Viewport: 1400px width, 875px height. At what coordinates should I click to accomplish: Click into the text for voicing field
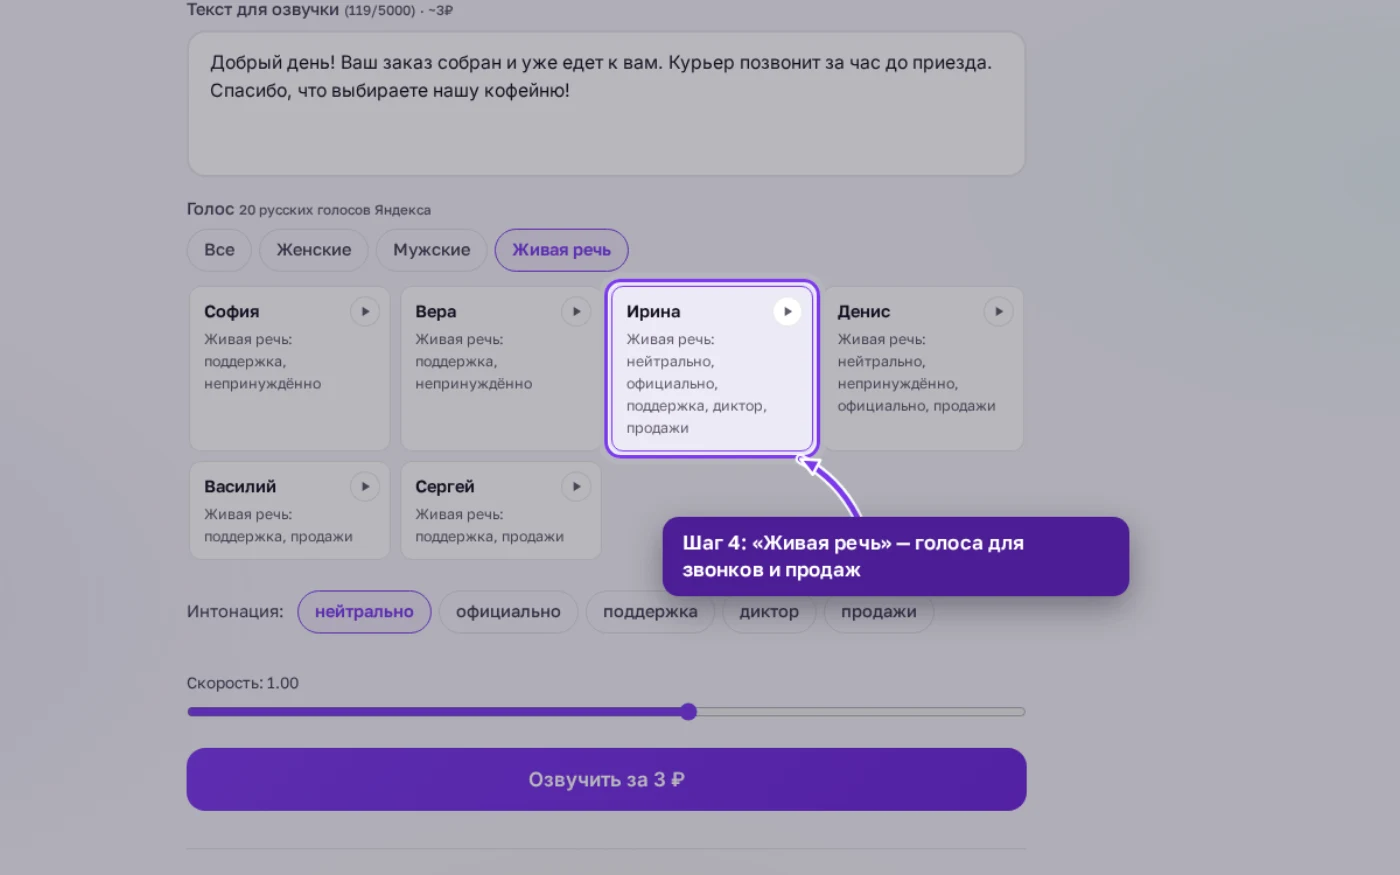(x=606, y=104)
